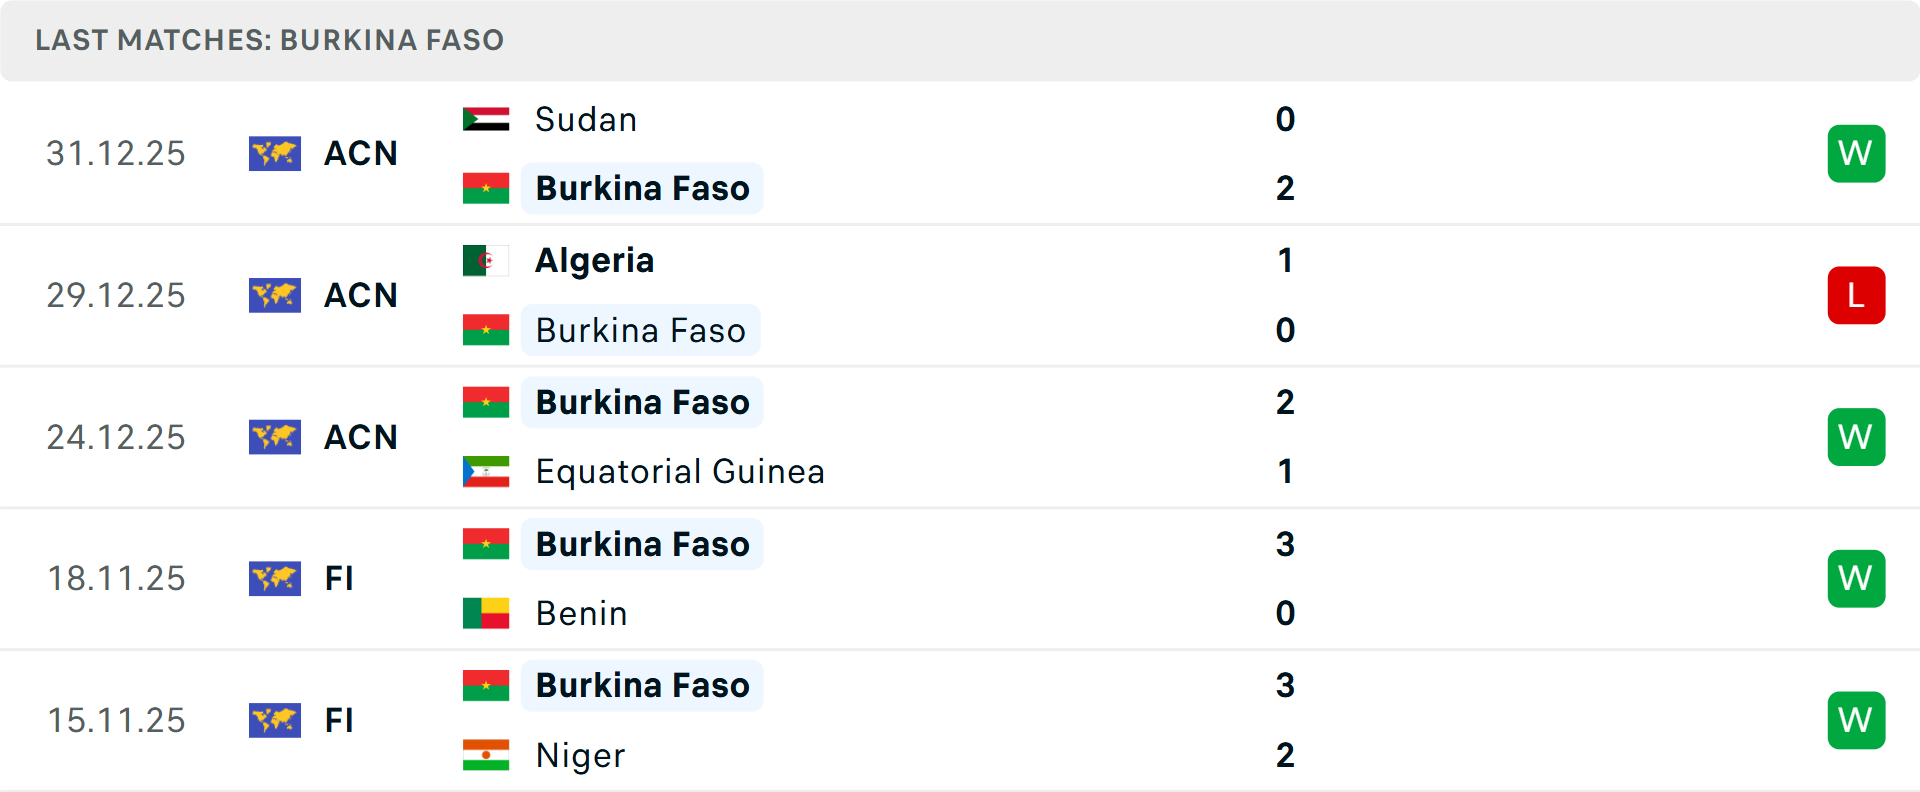Click the Algeria flag icon
Screen dimensions: 1920x792
[x=486, y=261]
